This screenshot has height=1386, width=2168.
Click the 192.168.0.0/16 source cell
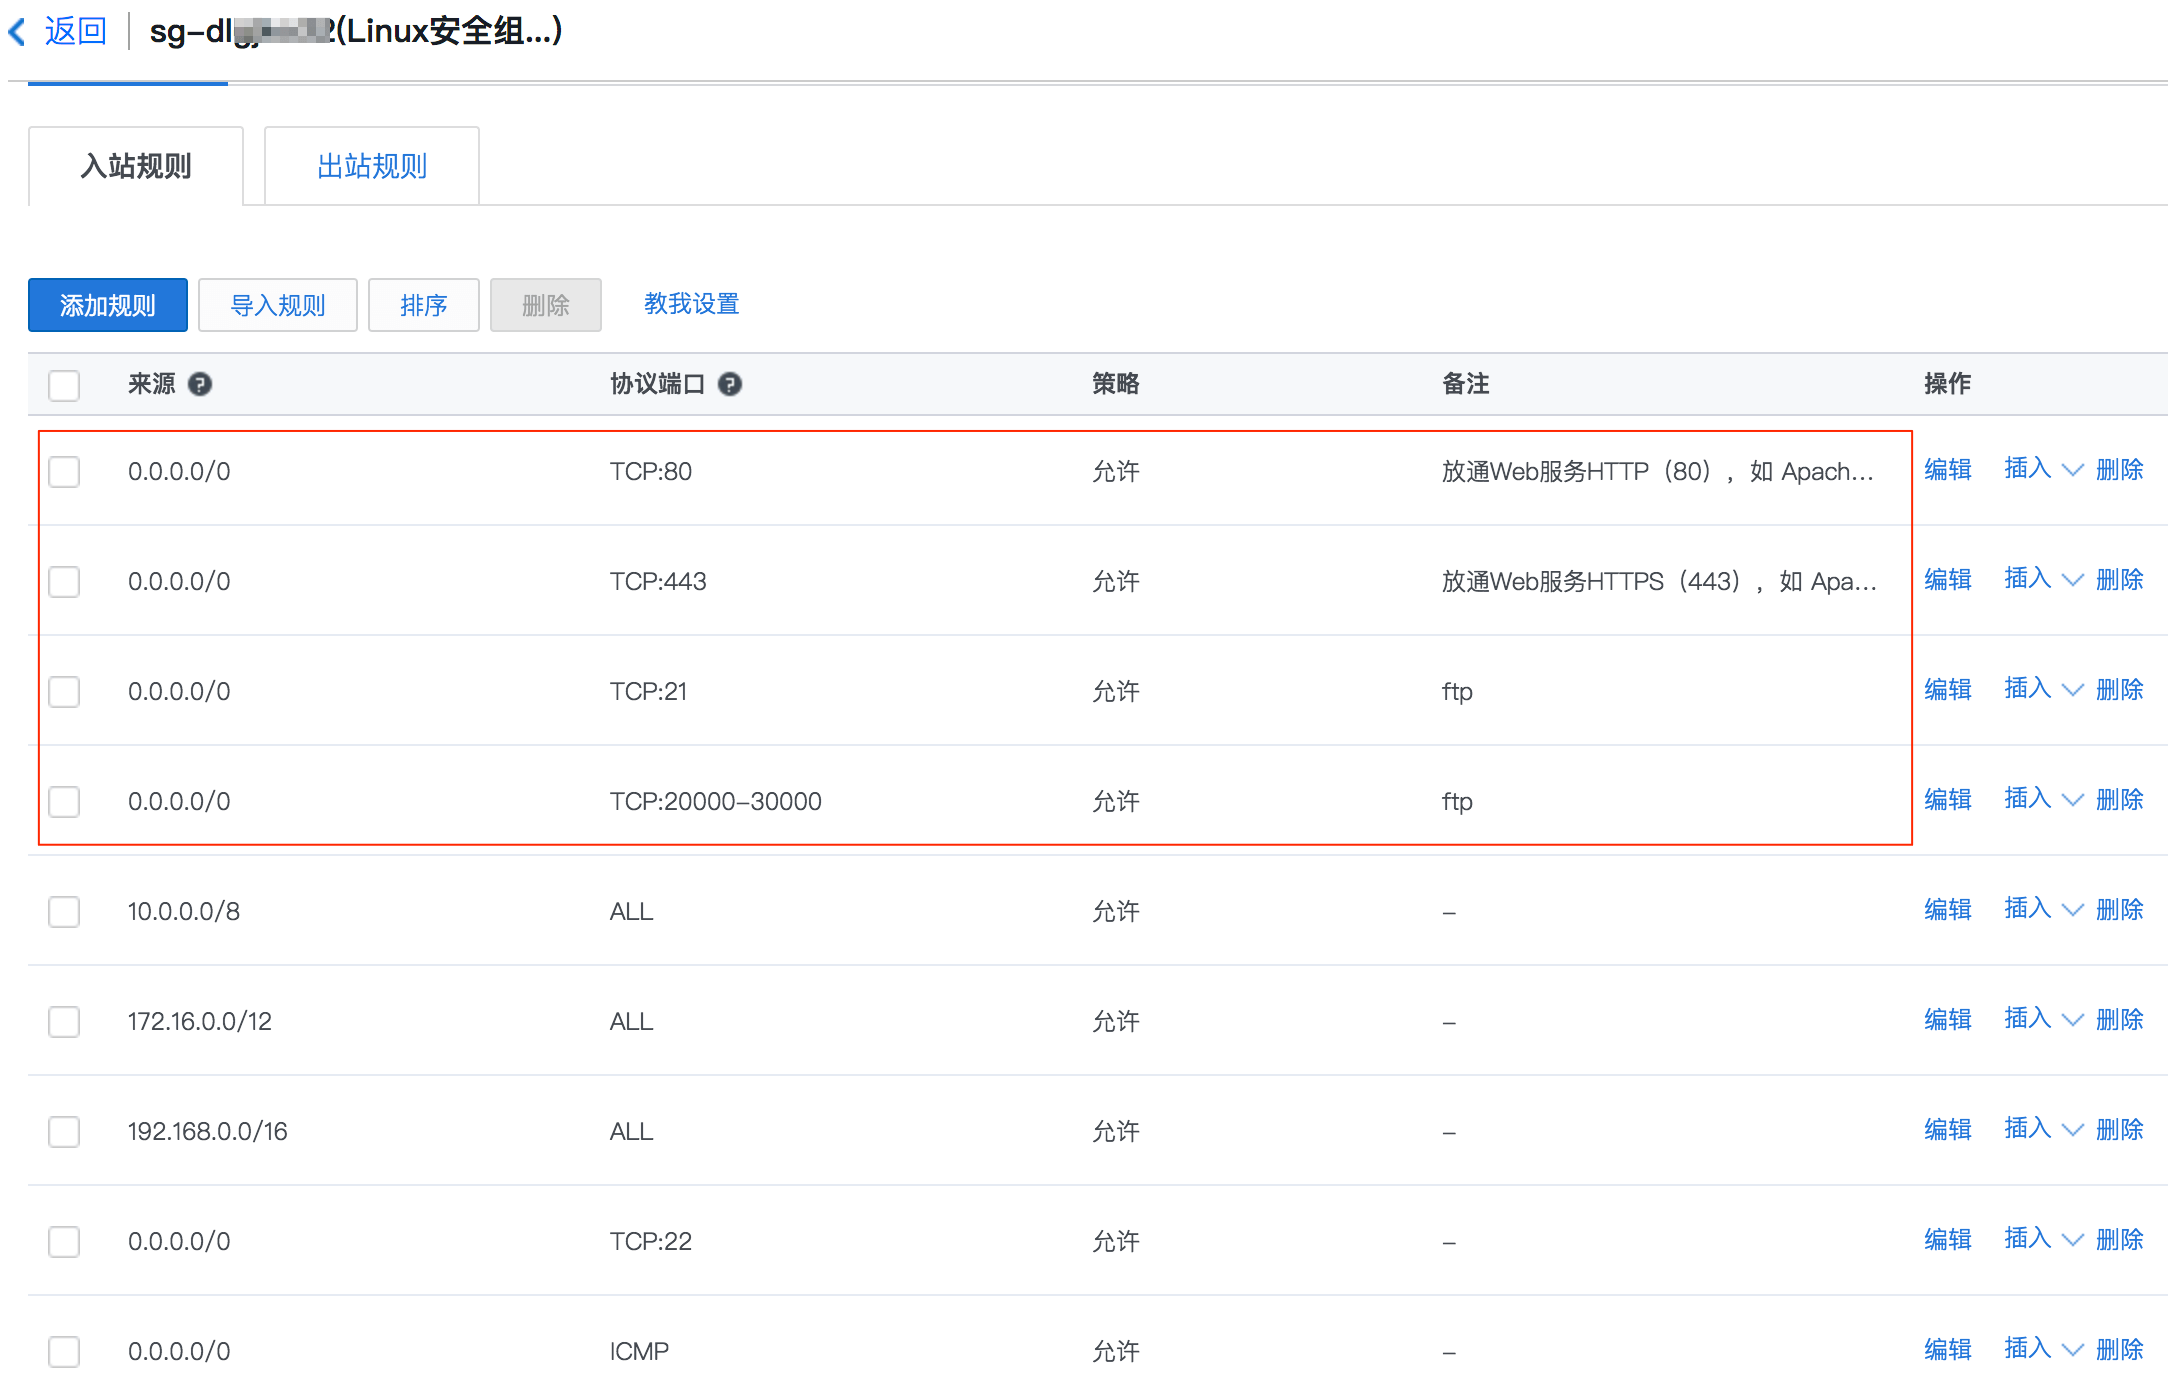208,1131
